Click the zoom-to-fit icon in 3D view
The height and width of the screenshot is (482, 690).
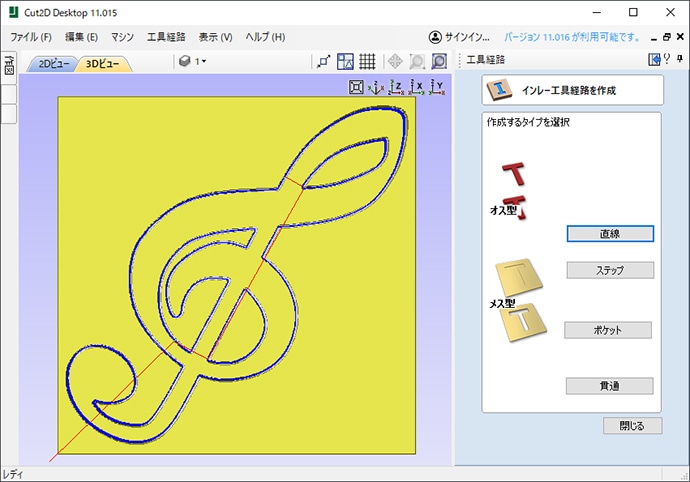(x=355, y=87)
